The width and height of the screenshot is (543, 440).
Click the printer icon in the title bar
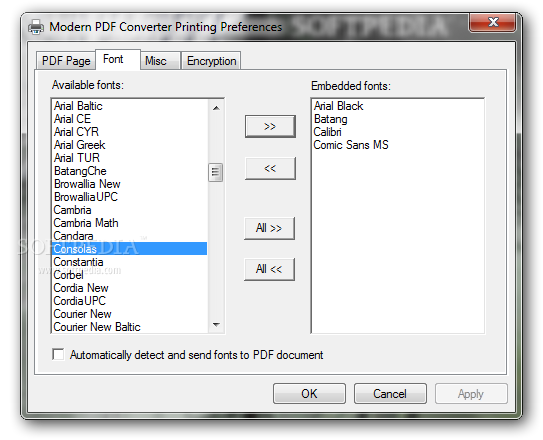tap(36, 27)
